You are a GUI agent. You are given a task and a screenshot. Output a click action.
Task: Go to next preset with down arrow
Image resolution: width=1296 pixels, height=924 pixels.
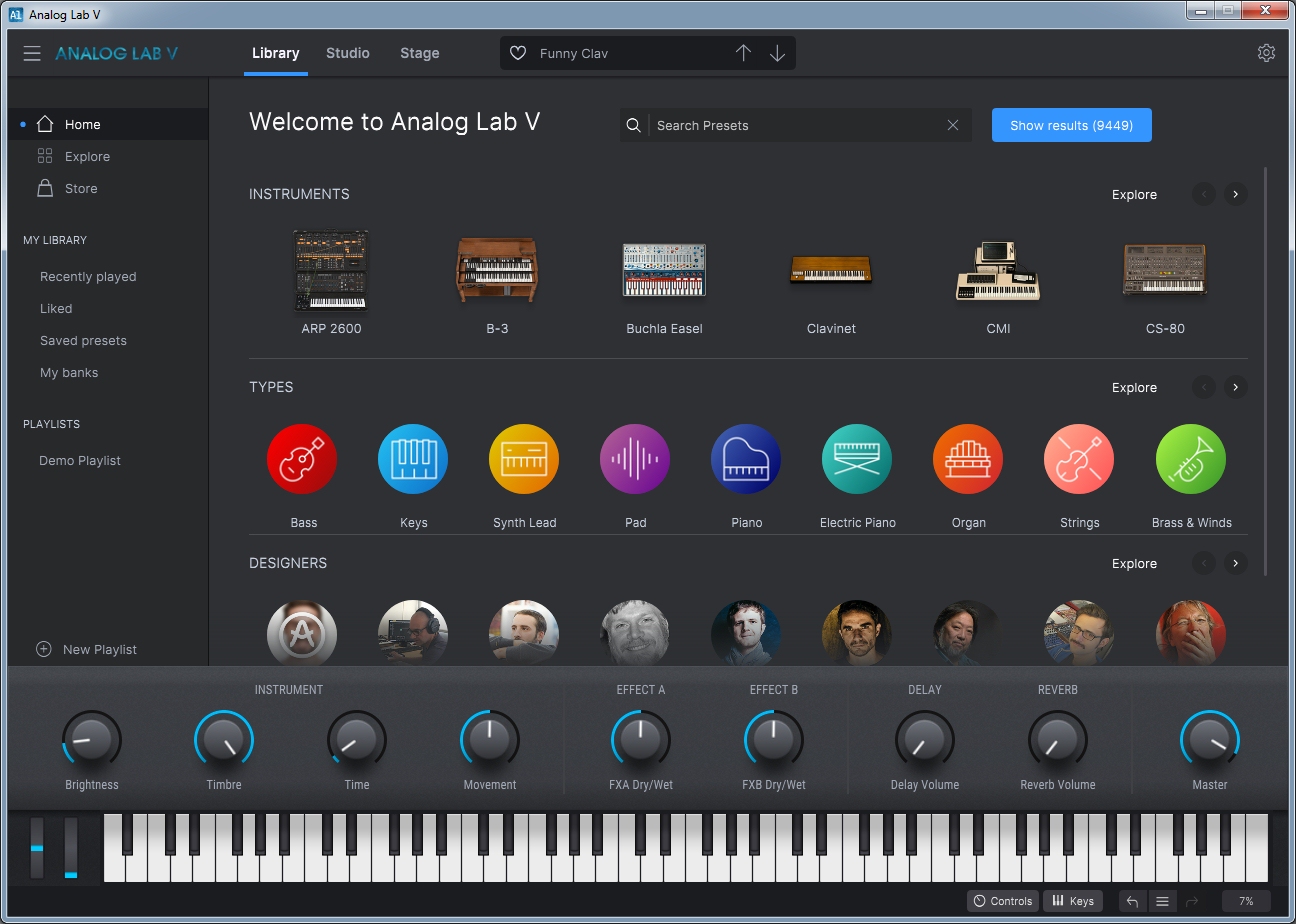coord(777,54)
